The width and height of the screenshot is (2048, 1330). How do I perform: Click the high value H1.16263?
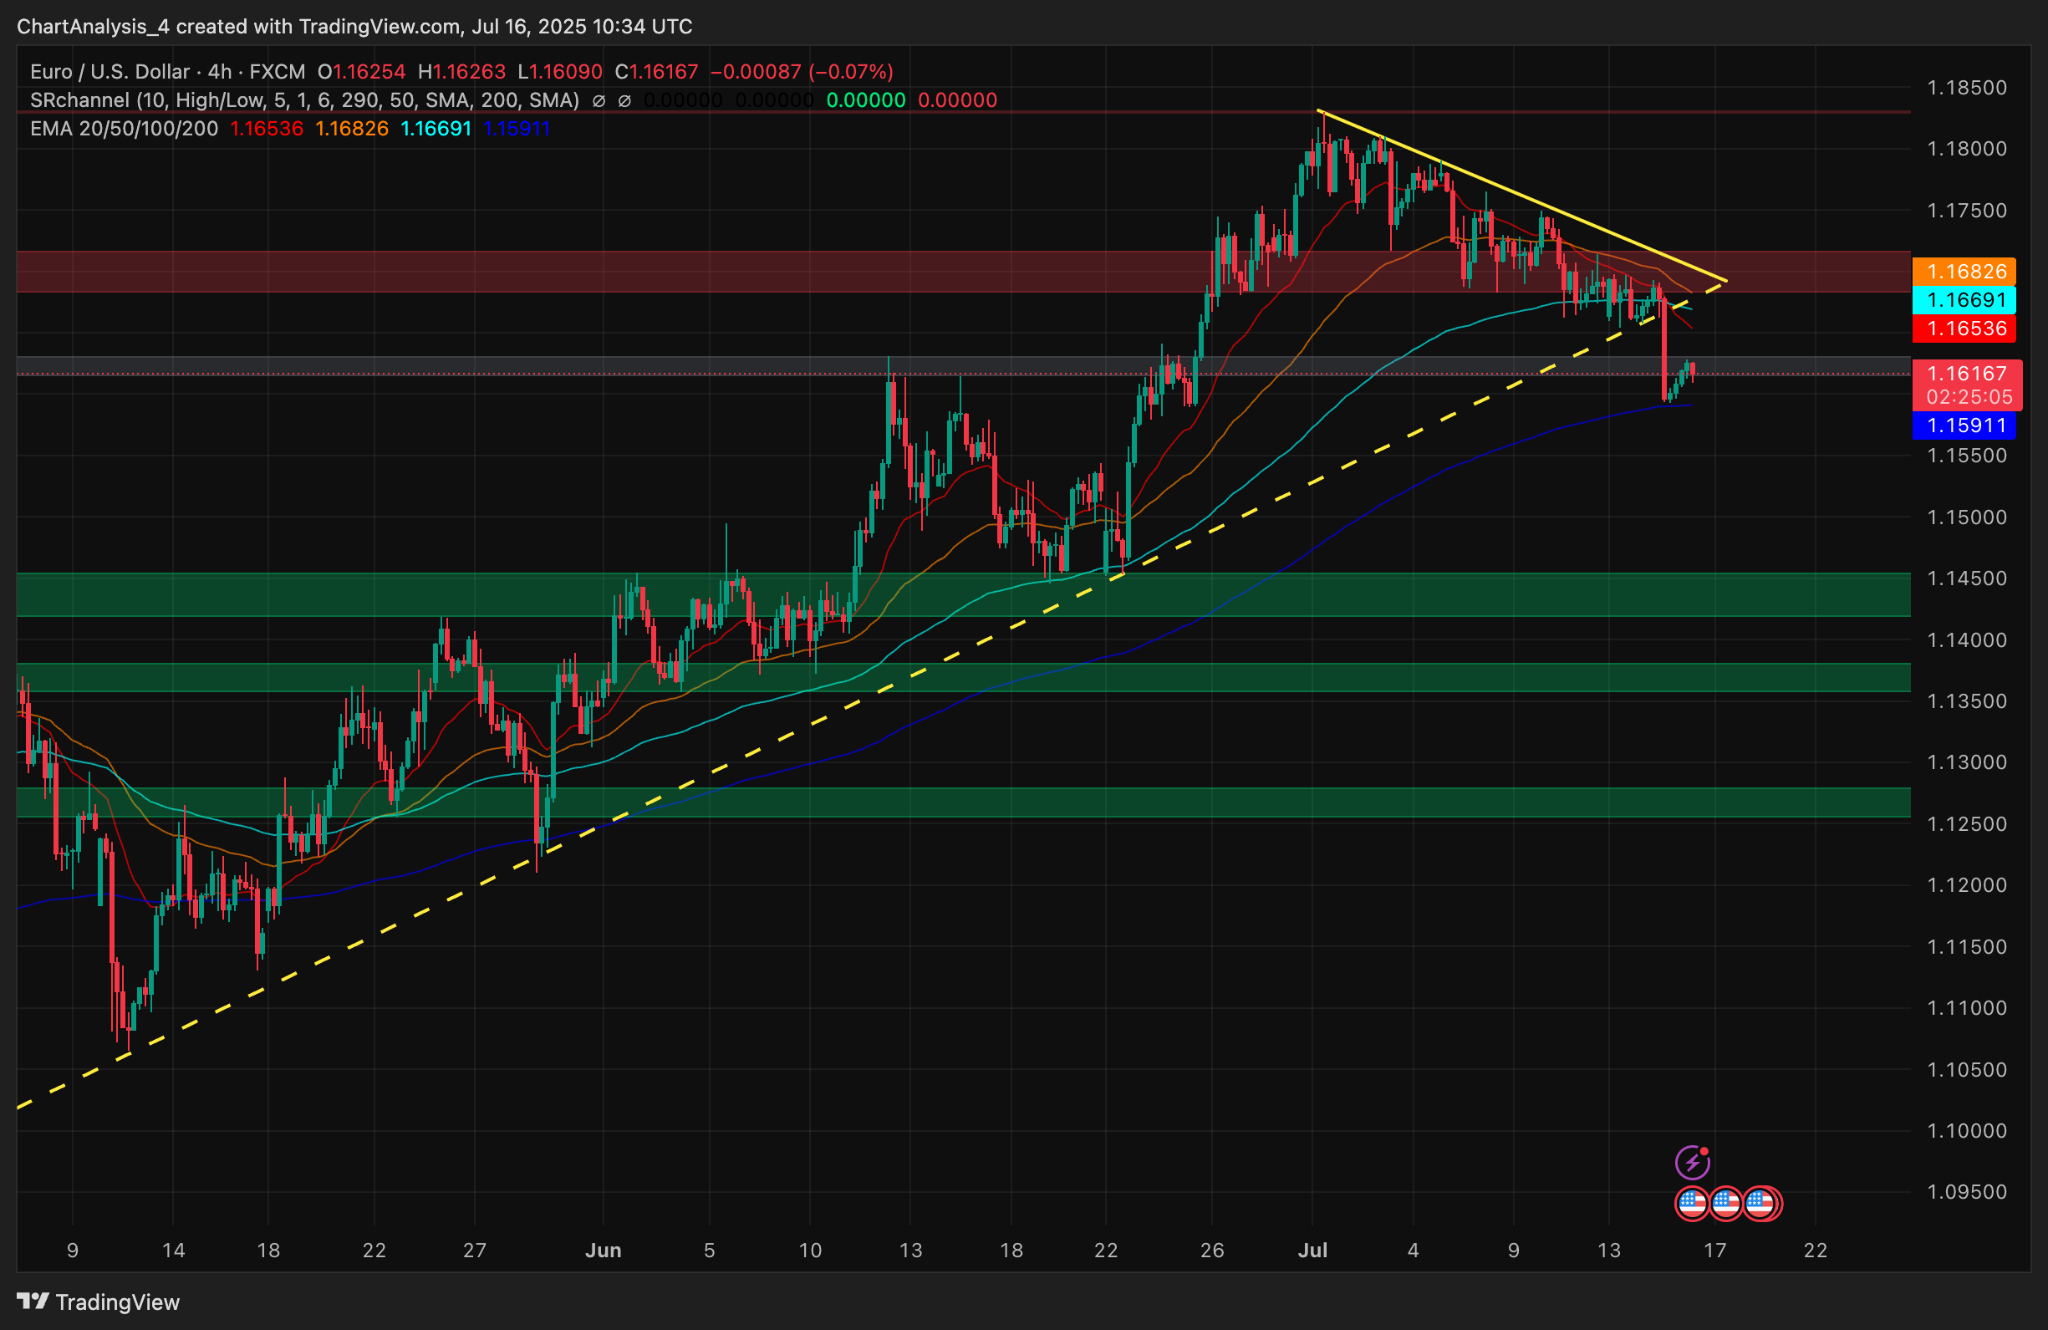click(x=462, y=72)
